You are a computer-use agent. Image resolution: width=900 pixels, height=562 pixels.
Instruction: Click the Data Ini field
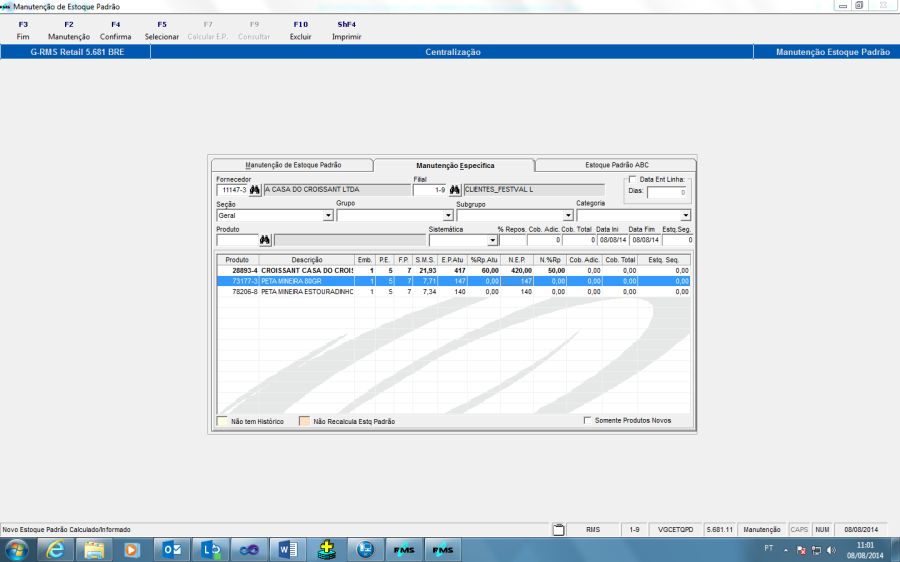point(612,240)
